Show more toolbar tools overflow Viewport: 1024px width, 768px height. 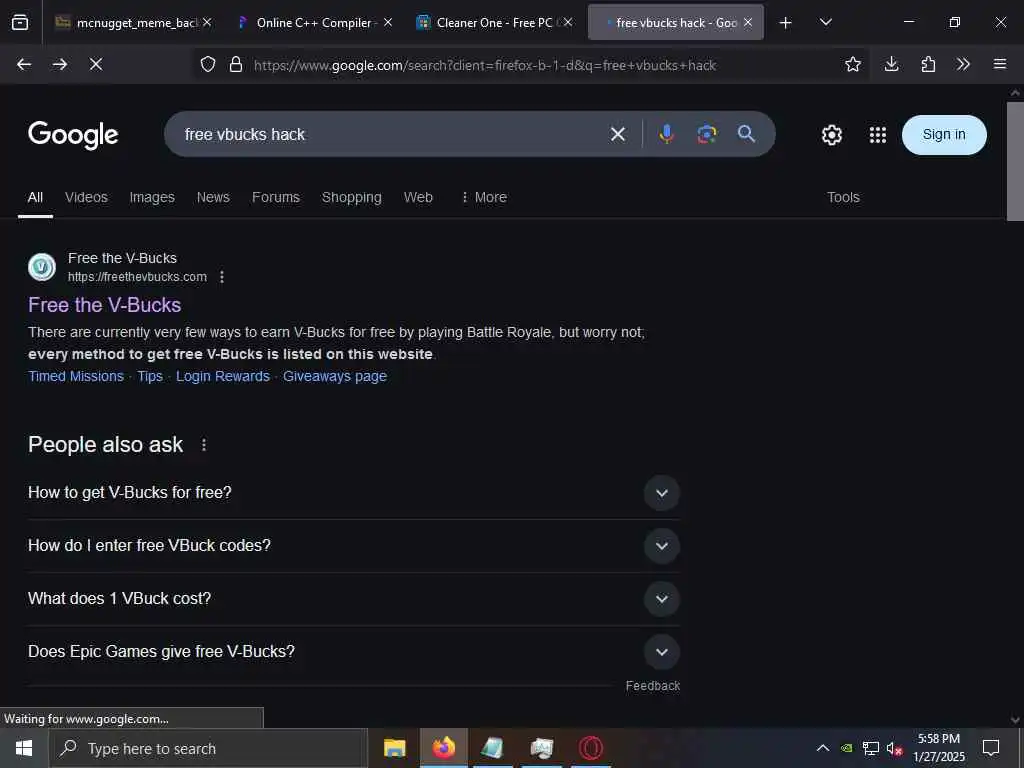pyautogui.click(x=963, y=64)
